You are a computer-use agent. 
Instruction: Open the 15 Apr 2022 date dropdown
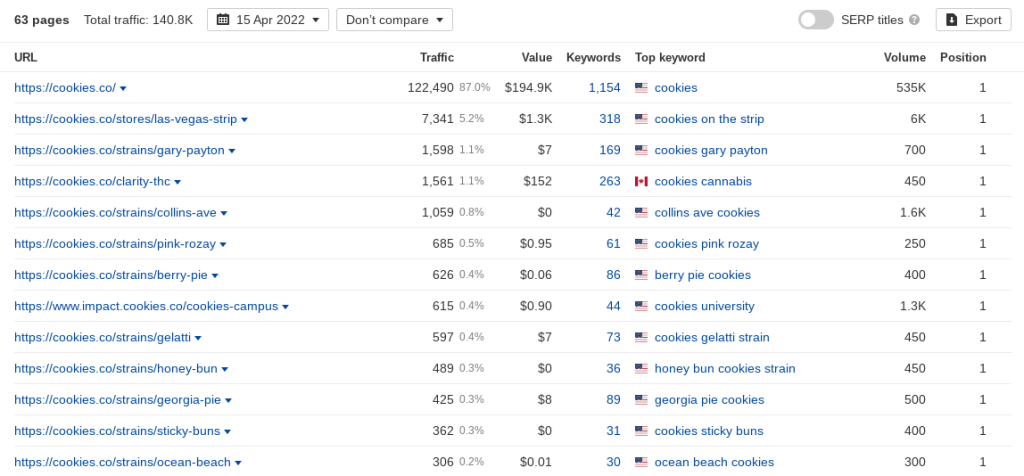pos(268,20)
